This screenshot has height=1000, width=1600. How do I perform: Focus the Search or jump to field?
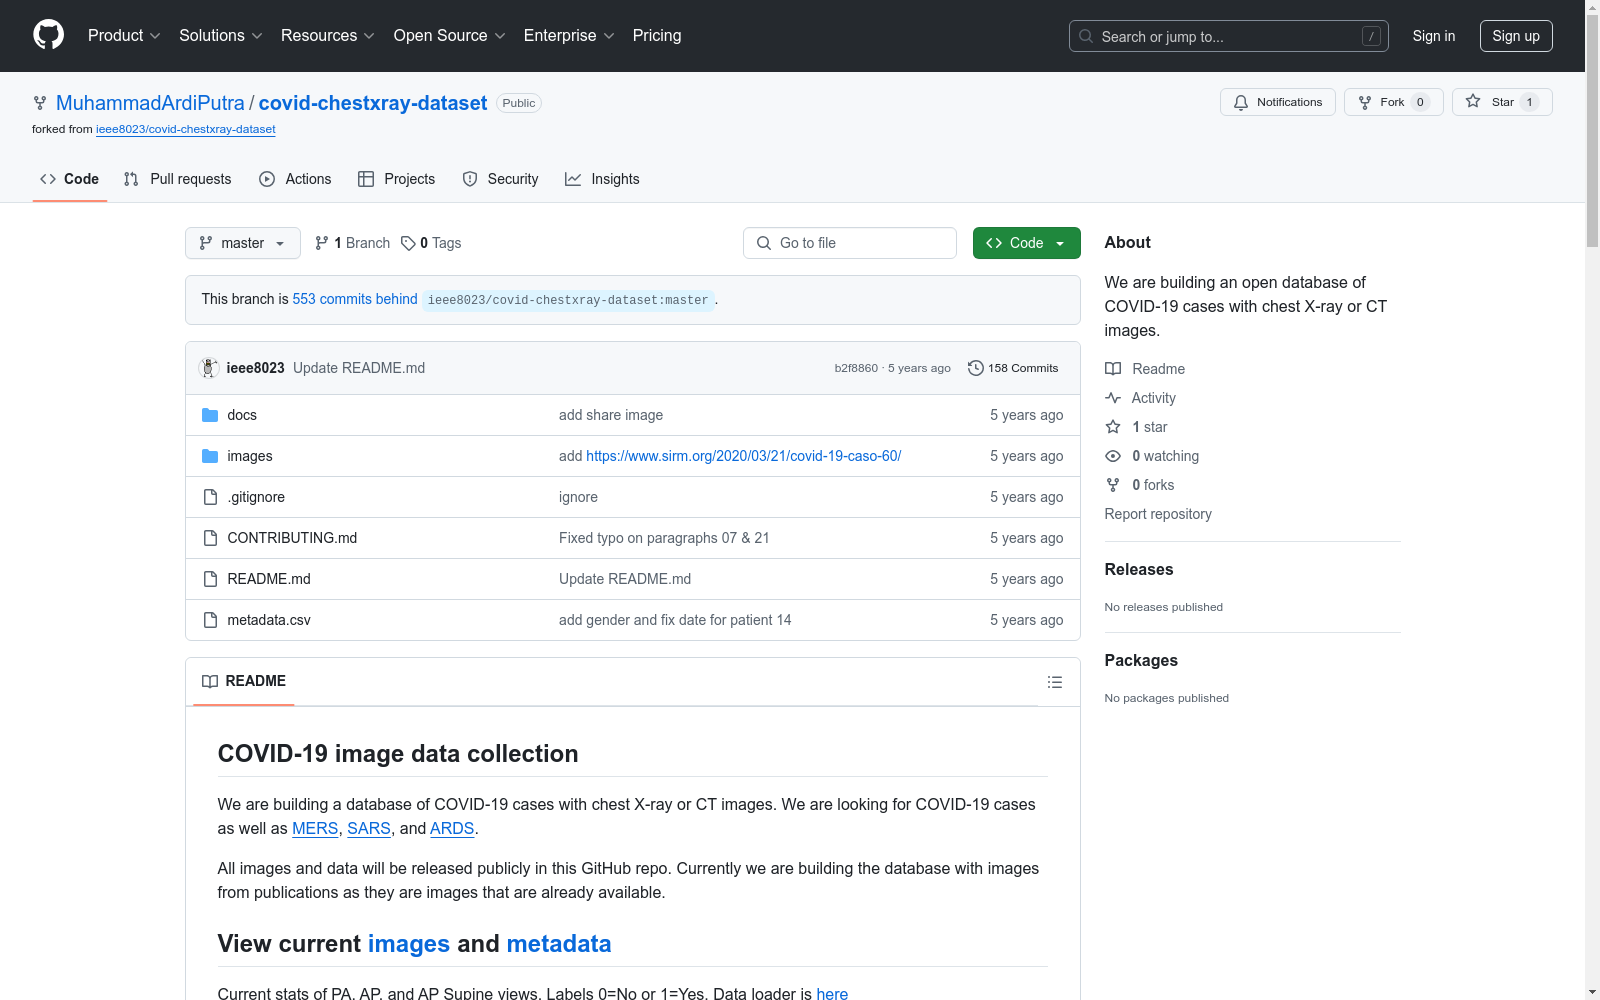point(1229,36)
